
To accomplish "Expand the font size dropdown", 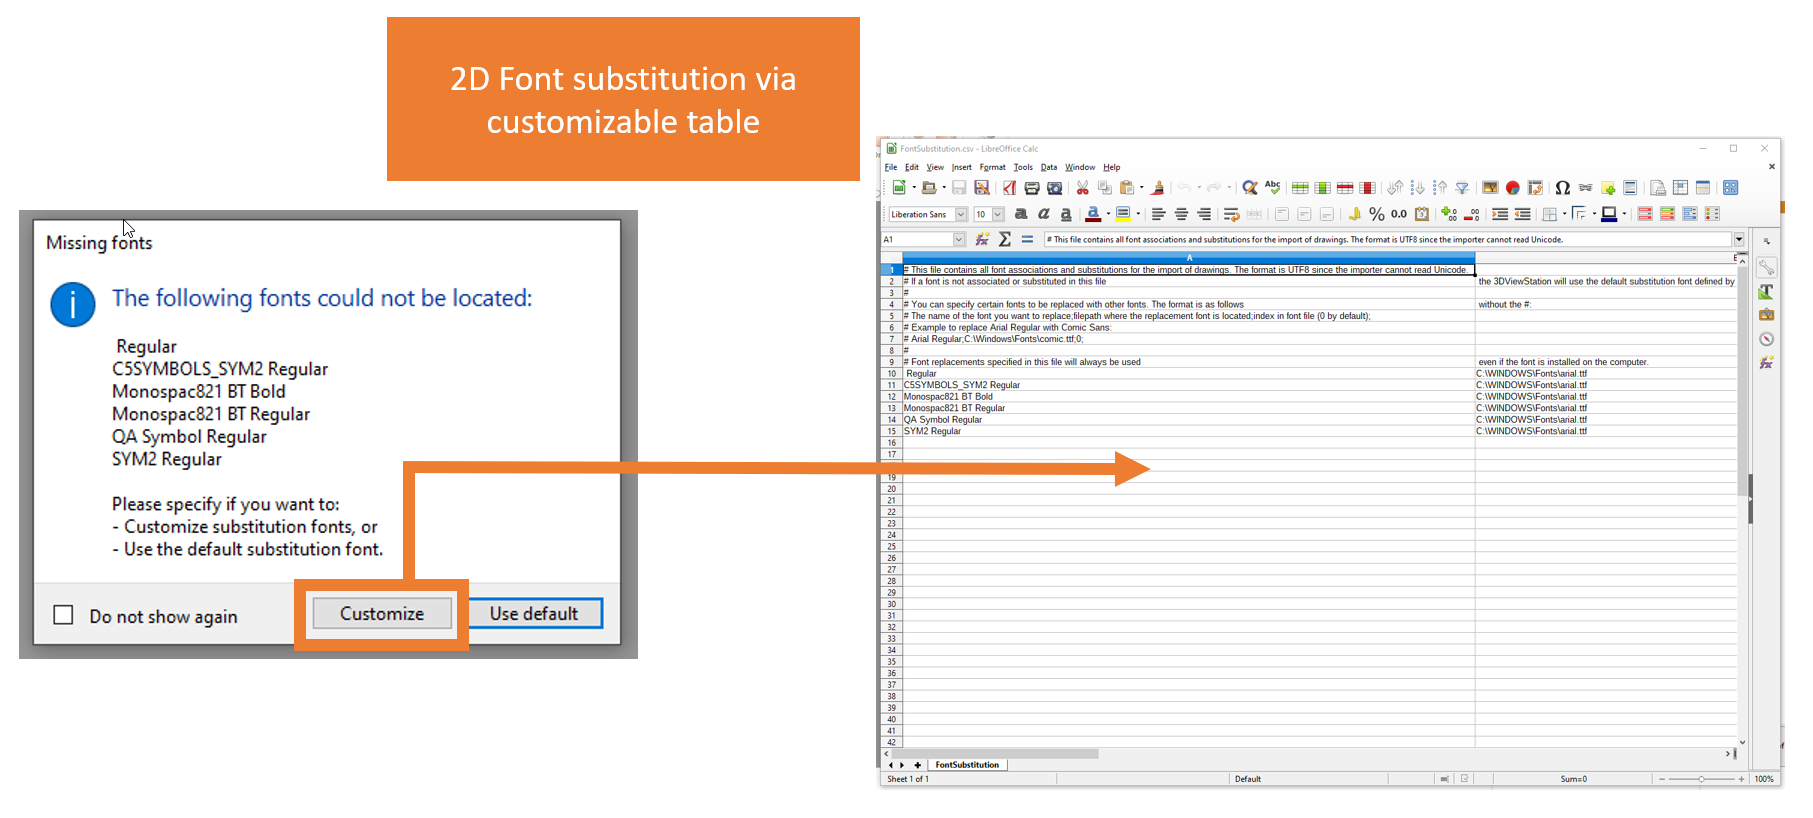I will (998, 215).
